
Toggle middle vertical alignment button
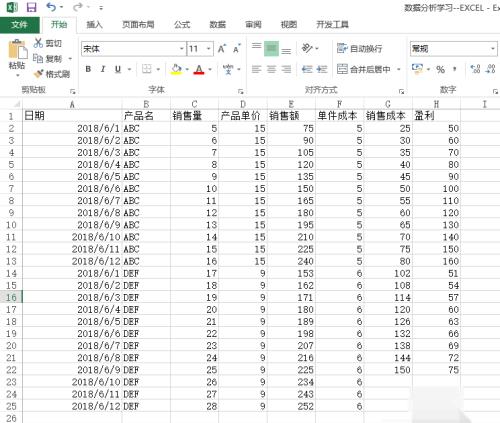point(271,49)
